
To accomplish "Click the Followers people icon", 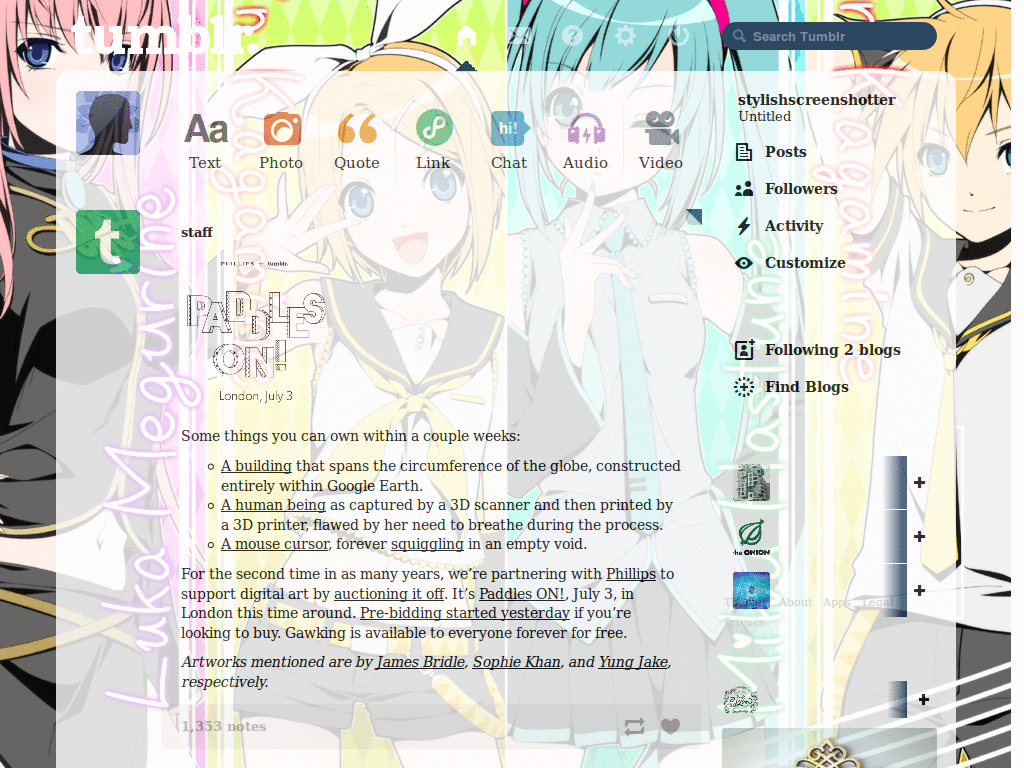I will pyautogui.click(x=744, y=189).
